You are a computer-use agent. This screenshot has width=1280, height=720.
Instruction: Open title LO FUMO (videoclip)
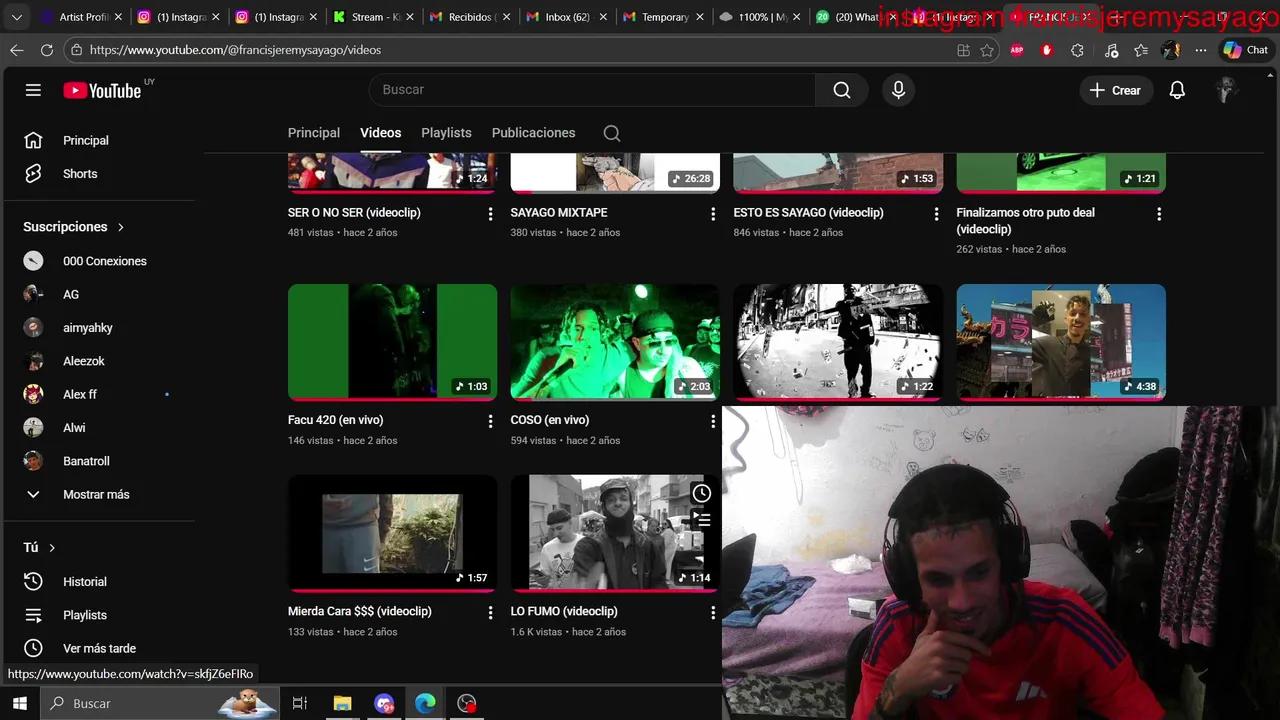[564, 612]
